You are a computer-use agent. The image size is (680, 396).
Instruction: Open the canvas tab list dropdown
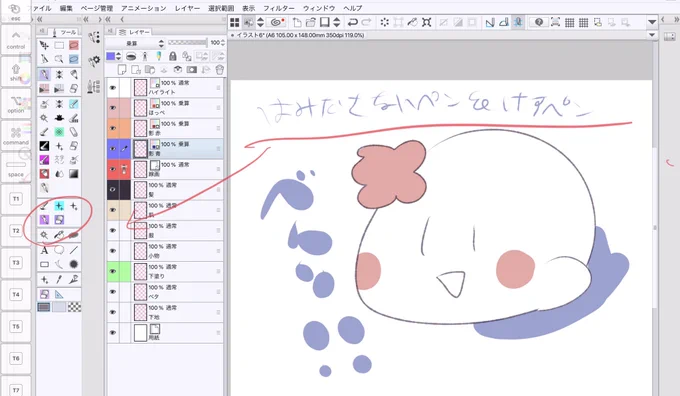(x=652, y=35)
